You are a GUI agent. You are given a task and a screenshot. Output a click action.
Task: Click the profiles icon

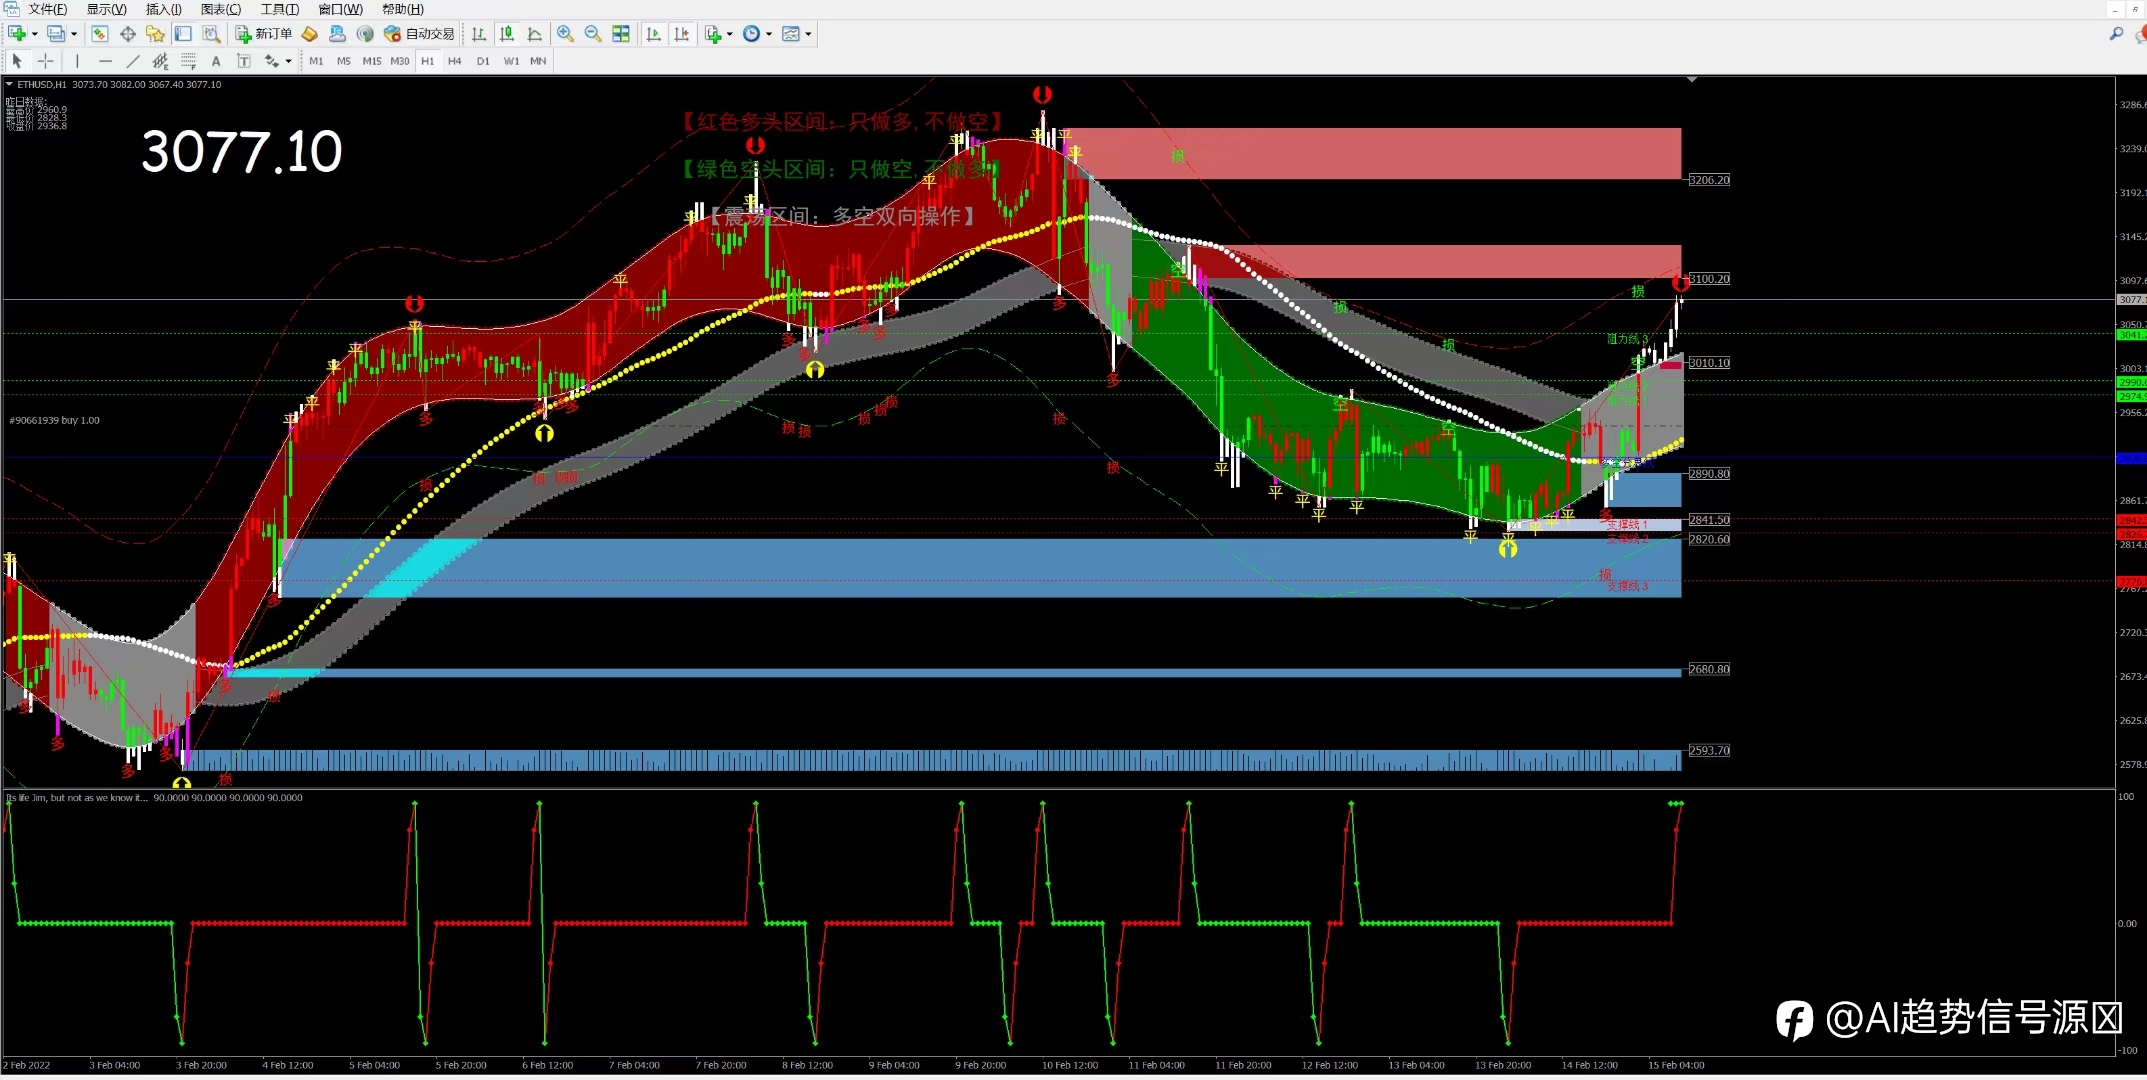coord(57,34)
